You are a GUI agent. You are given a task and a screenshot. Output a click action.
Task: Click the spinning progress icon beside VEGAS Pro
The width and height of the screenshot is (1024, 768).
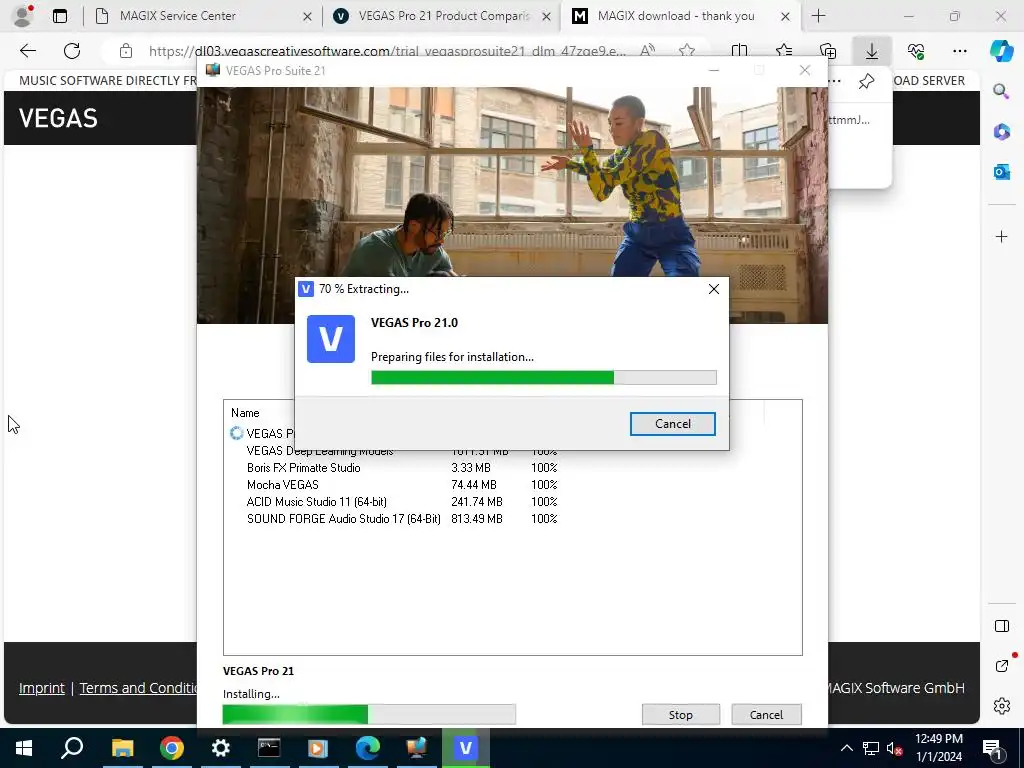point(236,433)
